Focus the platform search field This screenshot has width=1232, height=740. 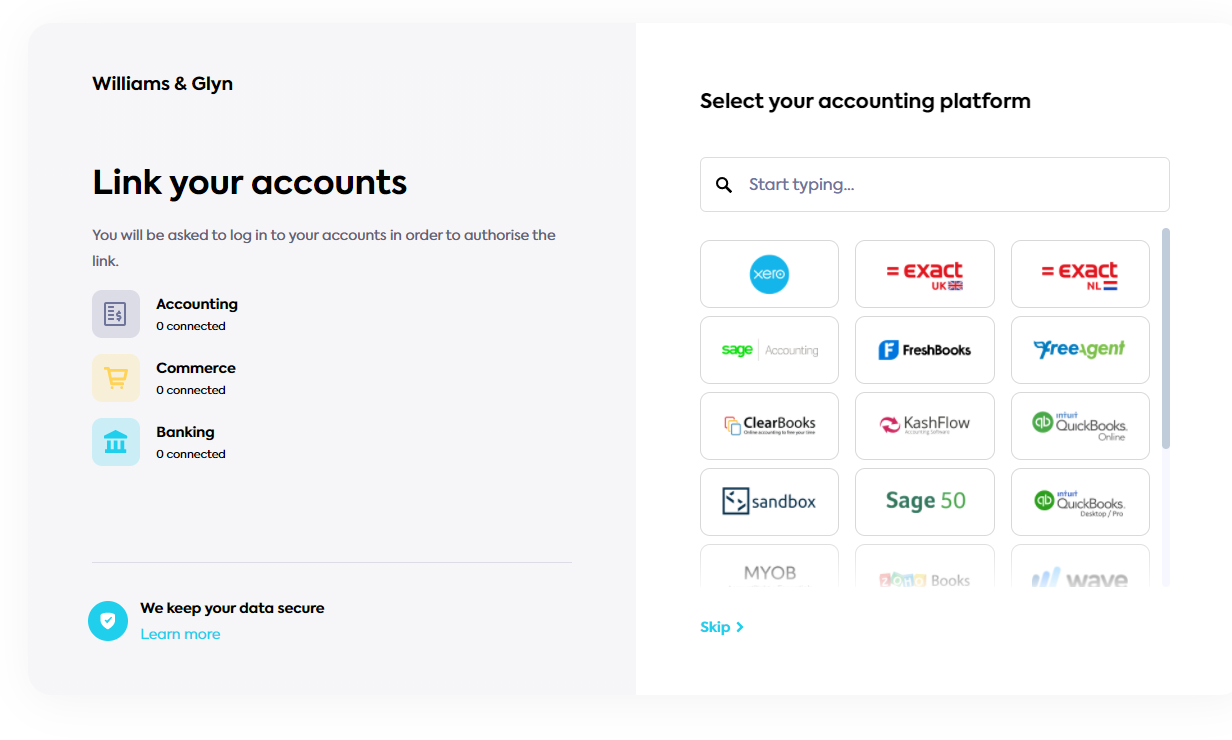point(950,185)
